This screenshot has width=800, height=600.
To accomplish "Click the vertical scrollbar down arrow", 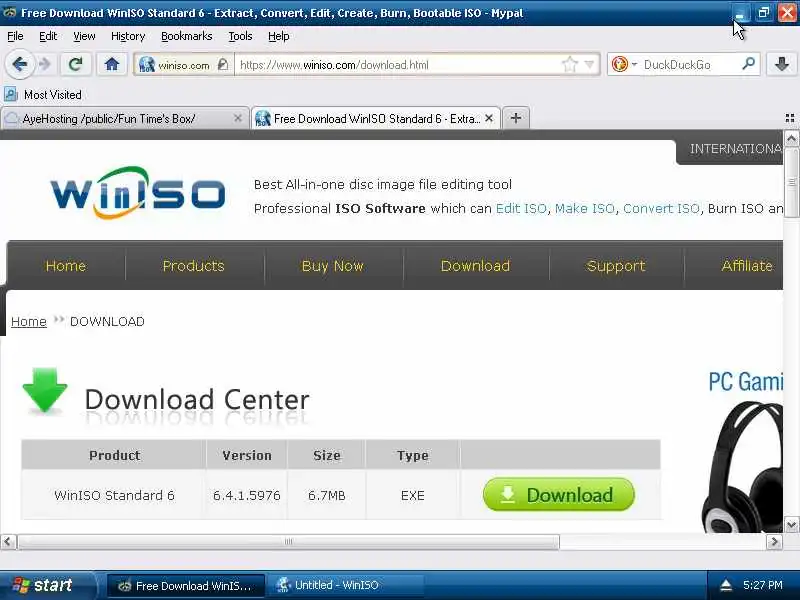I will (791, 524).
